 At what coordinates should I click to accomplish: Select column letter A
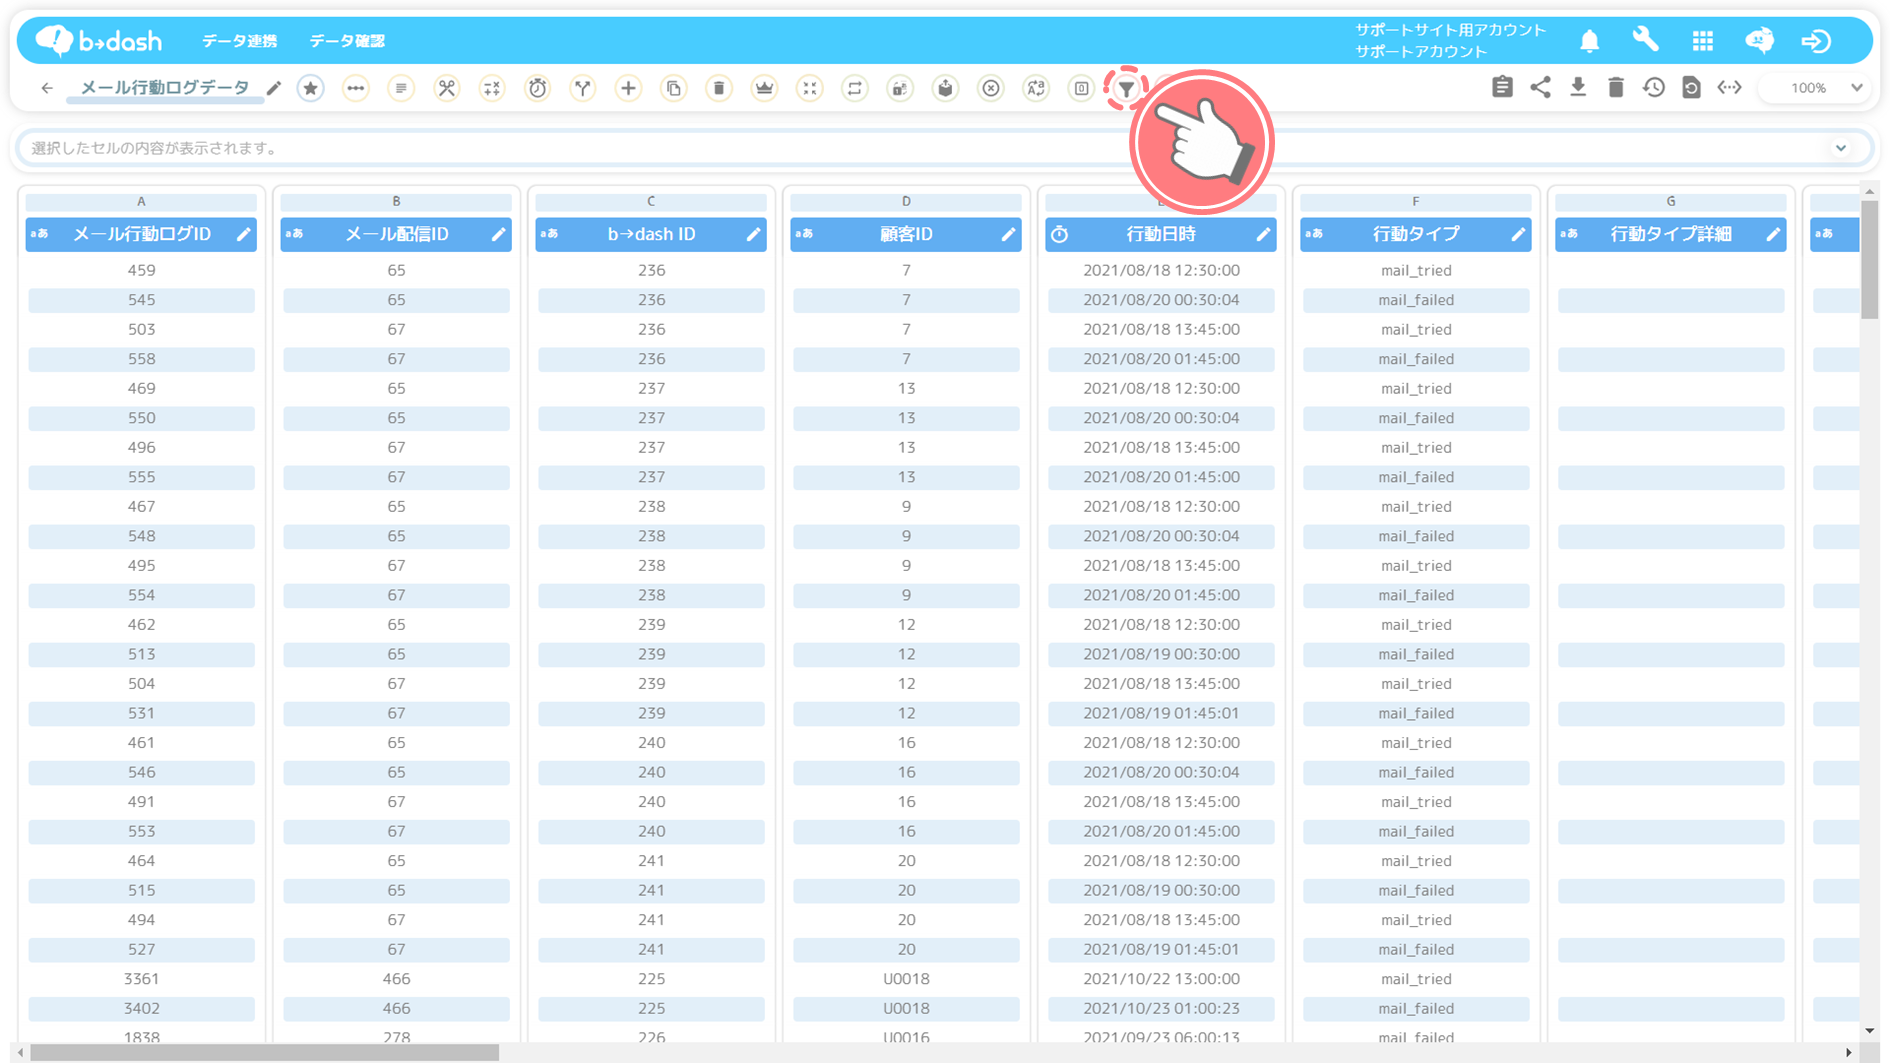coord(141,201)
